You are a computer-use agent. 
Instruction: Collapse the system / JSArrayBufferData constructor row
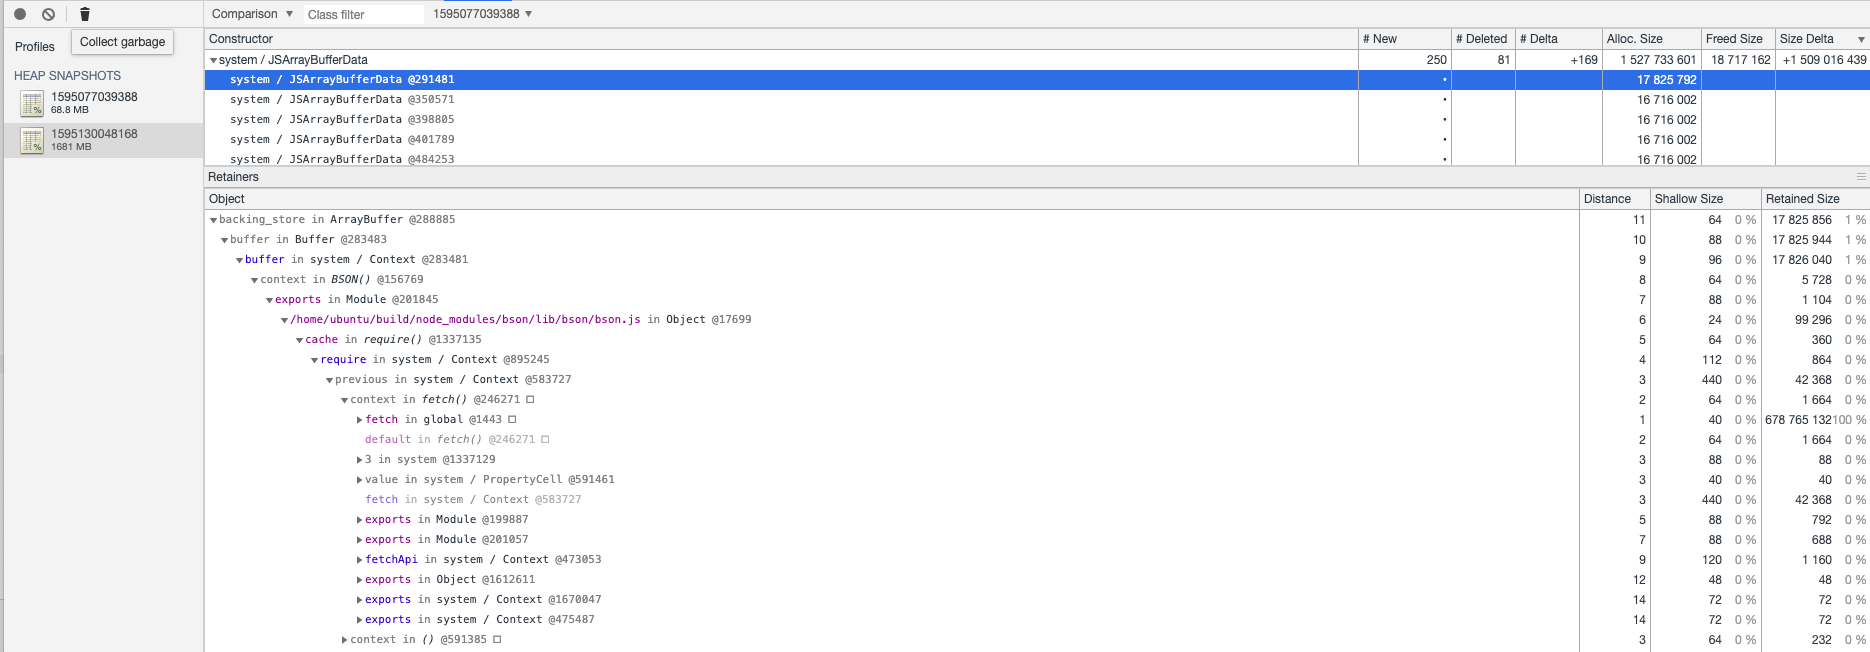[x=213, y=60]
